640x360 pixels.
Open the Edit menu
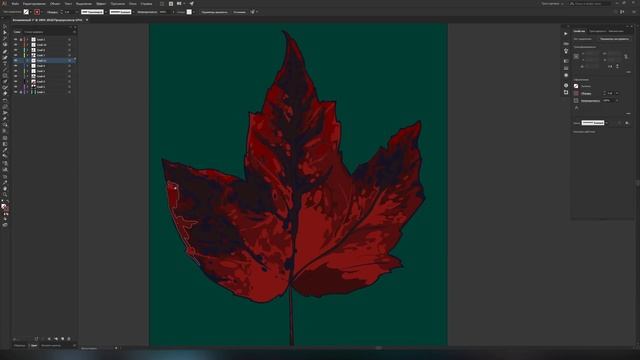point(34,4)
